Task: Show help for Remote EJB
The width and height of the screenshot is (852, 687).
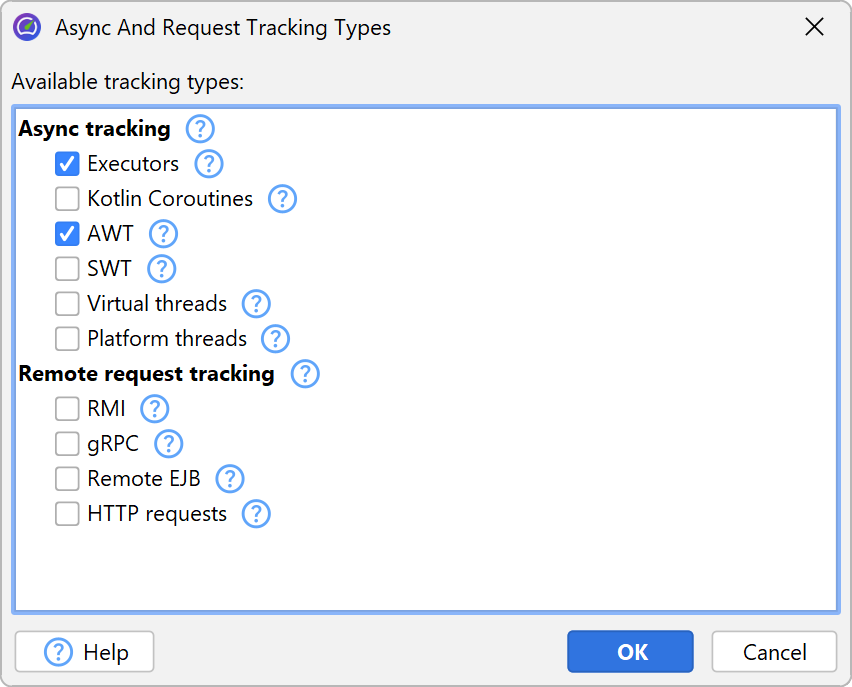Action: pyautogui.click(x=231, y=479)
